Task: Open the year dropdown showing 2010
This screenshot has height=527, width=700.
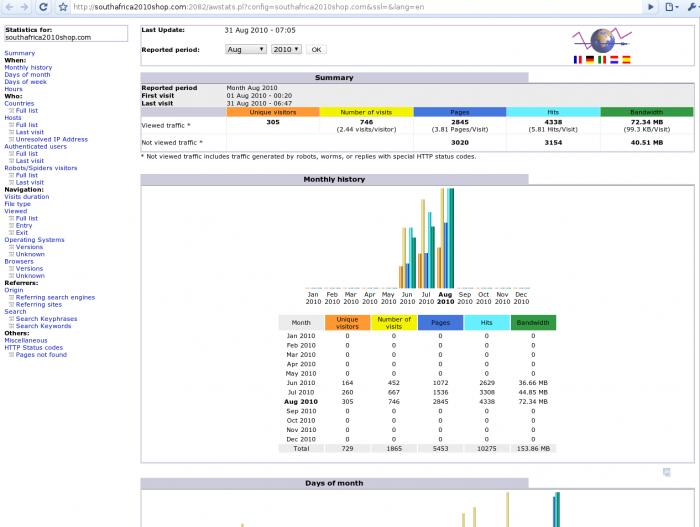Action: pos(285,48)
